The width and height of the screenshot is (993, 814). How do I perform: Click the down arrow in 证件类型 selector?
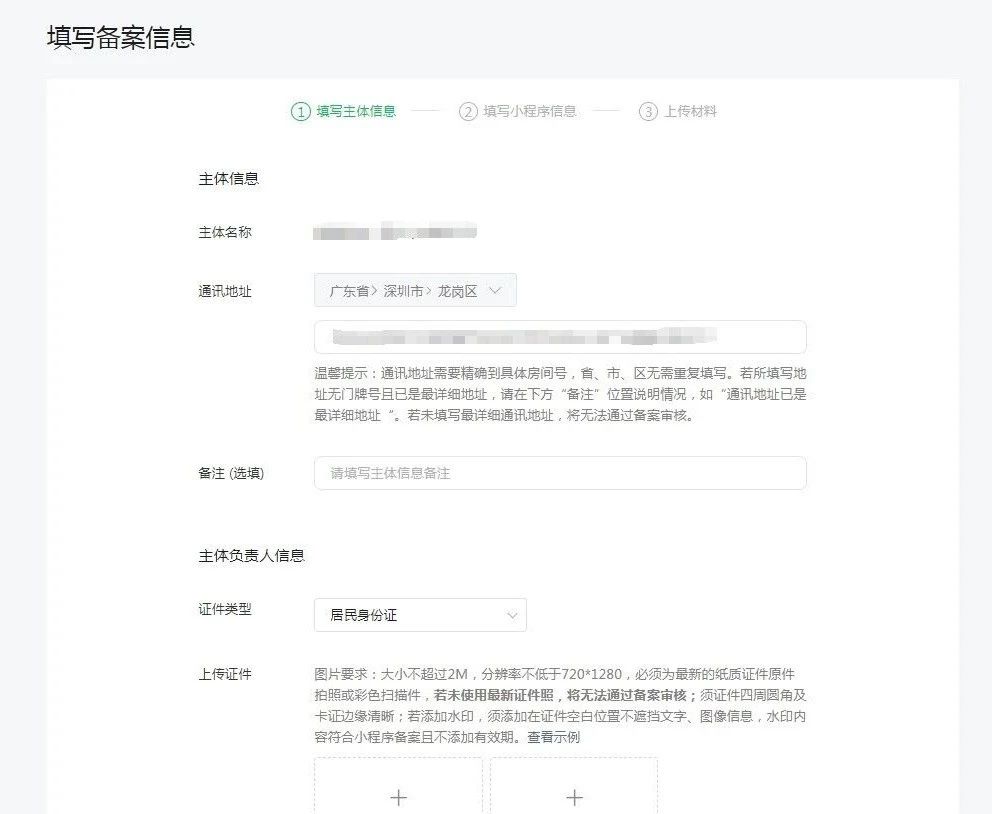[x=512, y=615]
